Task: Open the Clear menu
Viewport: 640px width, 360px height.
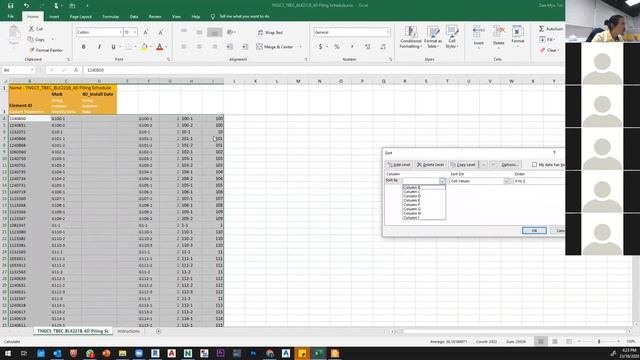Action: tap(549, 50)
